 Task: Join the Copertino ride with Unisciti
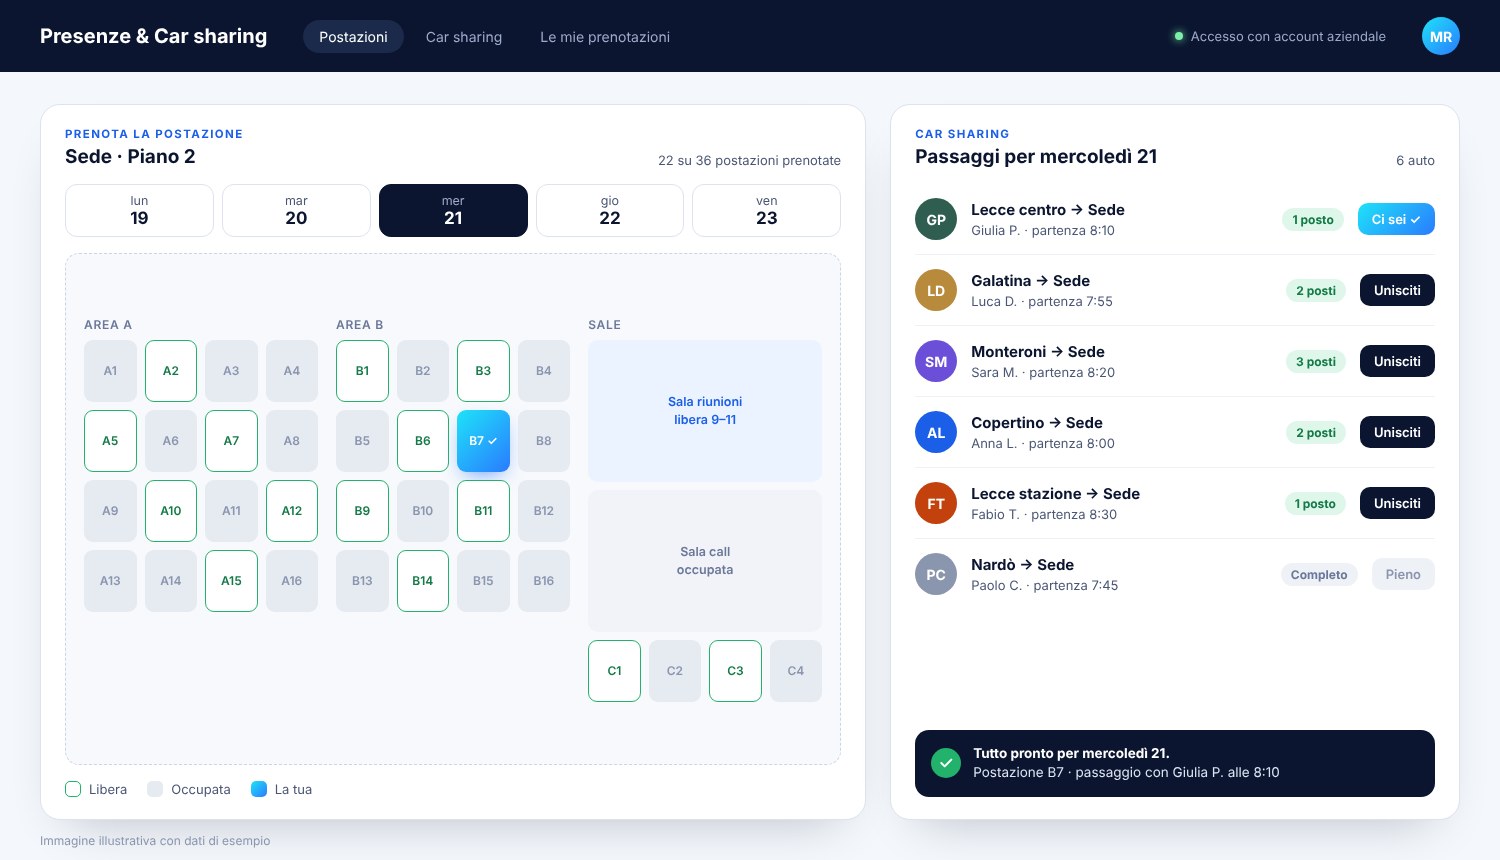pyautogui.click(x=1397, y=432)
